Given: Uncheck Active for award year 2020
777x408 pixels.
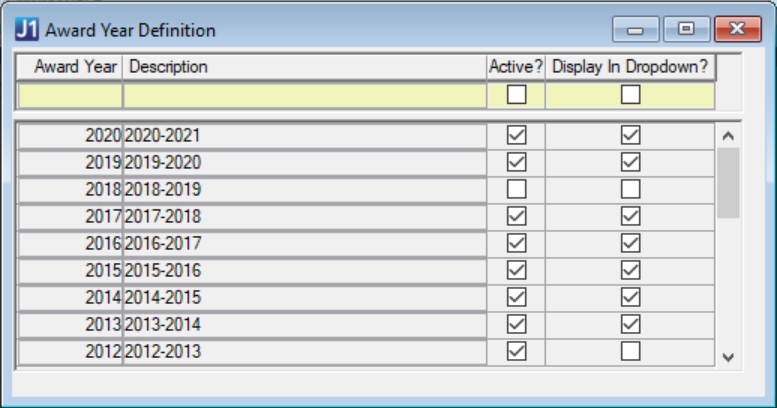Looking at the screenshot, I should tap(517, 135).
